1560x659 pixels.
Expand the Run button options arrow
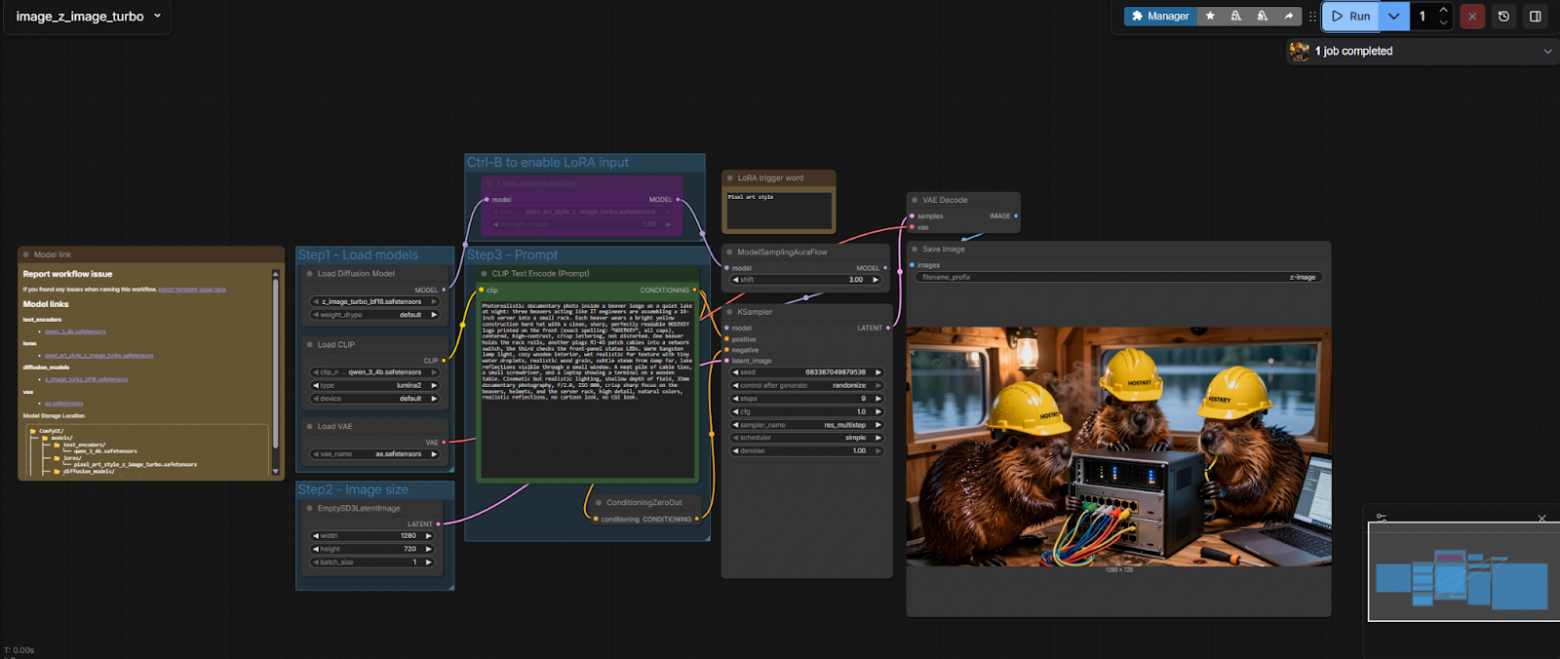[1393, 16]
